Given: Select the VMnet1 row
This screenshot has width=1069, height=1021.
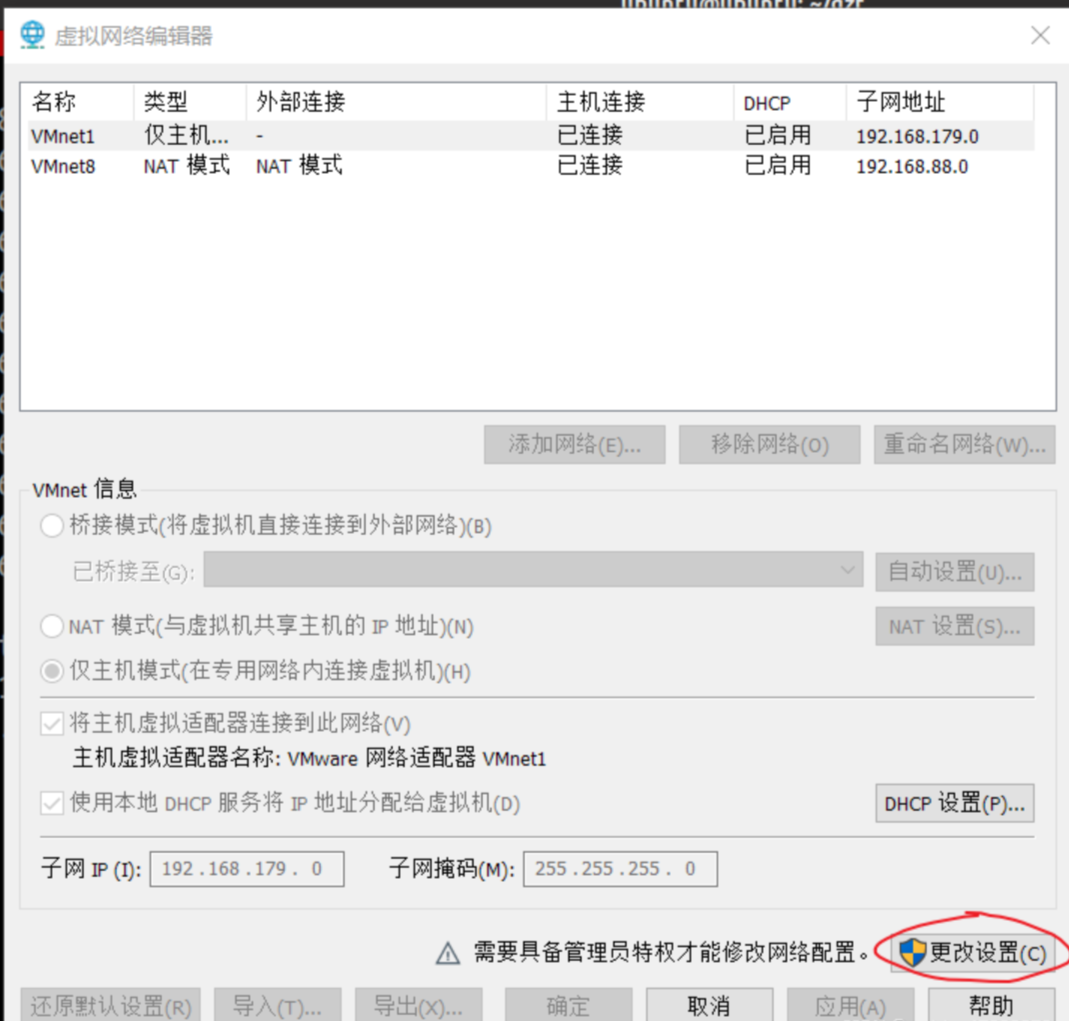Looking at the screenshot, I should point(530,136).
